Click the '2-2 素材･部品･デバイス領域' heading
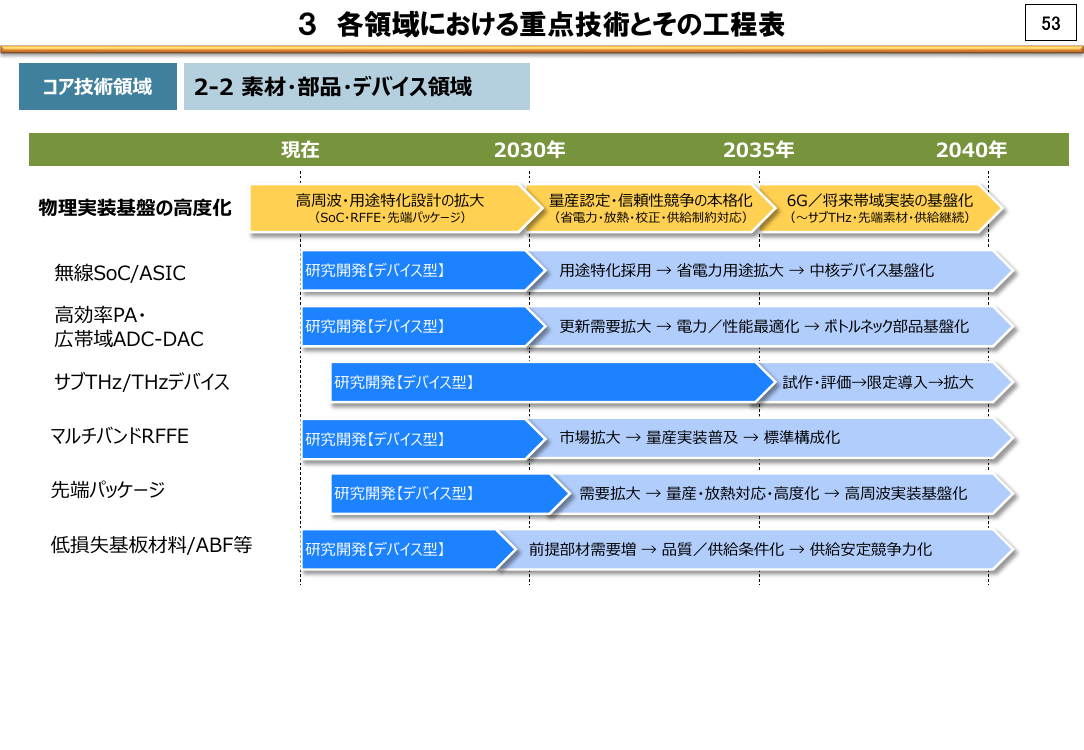The height and width of the screenshot is (750, 1084). pos(357,86)
